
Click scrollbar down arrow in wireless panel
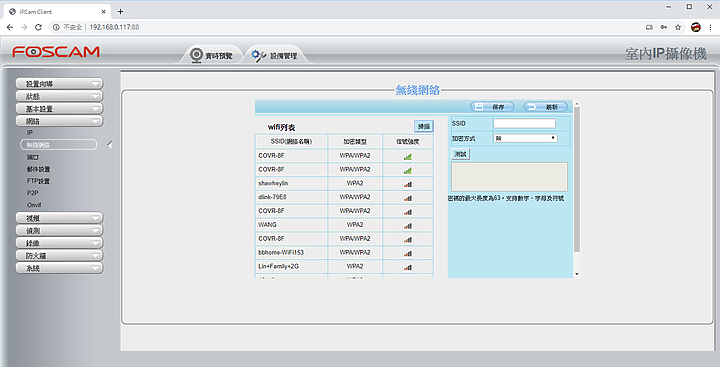[x=577, y=274]
